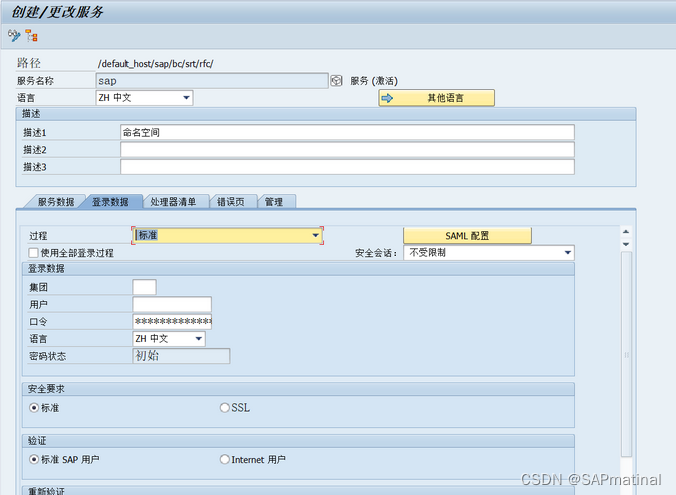Viewport: 676px width, 495px height.
Task: Select the 标准 SAP 用户 radio button
Action: click(x=34, y=459)
